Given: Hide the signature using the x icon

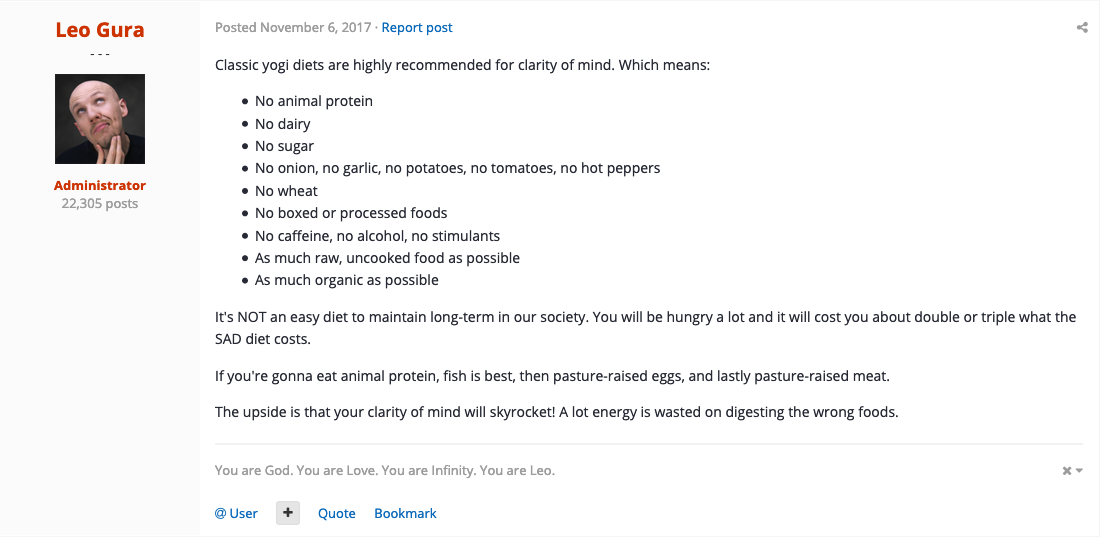Looking at the screenshot, I should (1067, 471).
